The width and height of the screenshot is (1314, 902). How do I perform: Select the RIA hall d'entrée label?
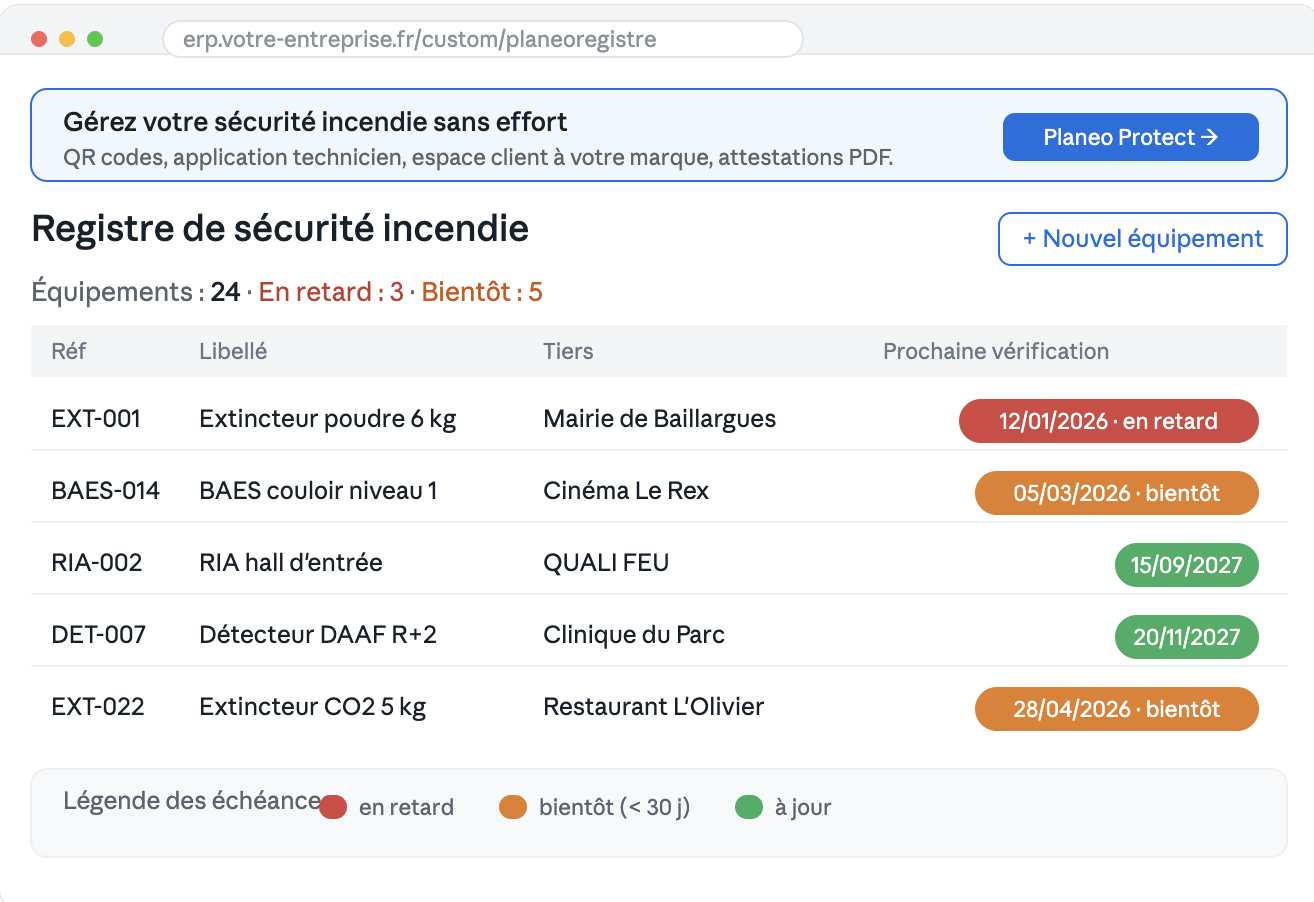[x=291, y=563]
